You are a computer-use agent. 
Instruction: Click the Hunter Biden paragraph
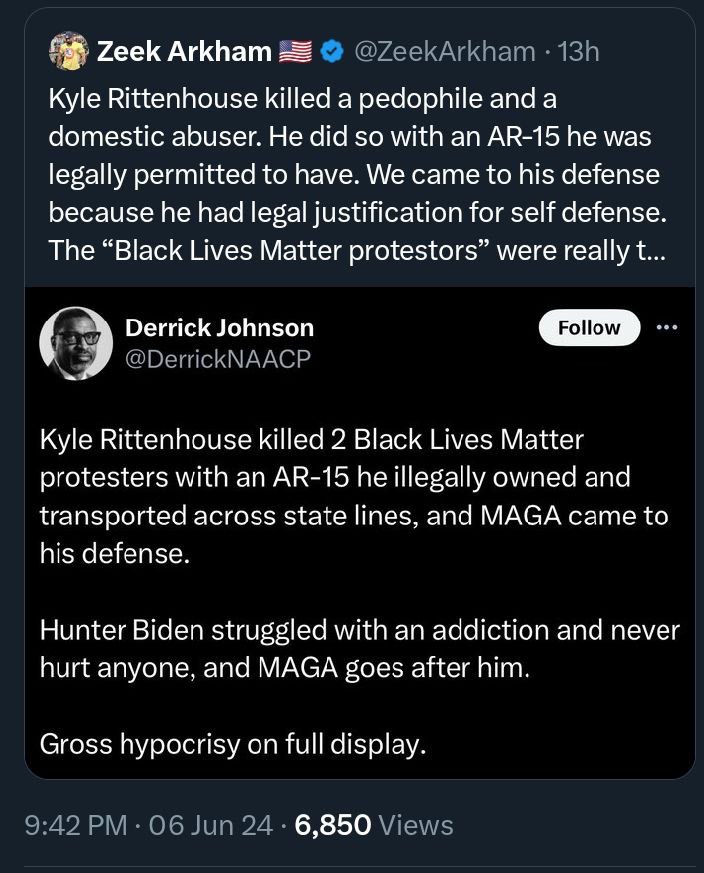point(359,648)
